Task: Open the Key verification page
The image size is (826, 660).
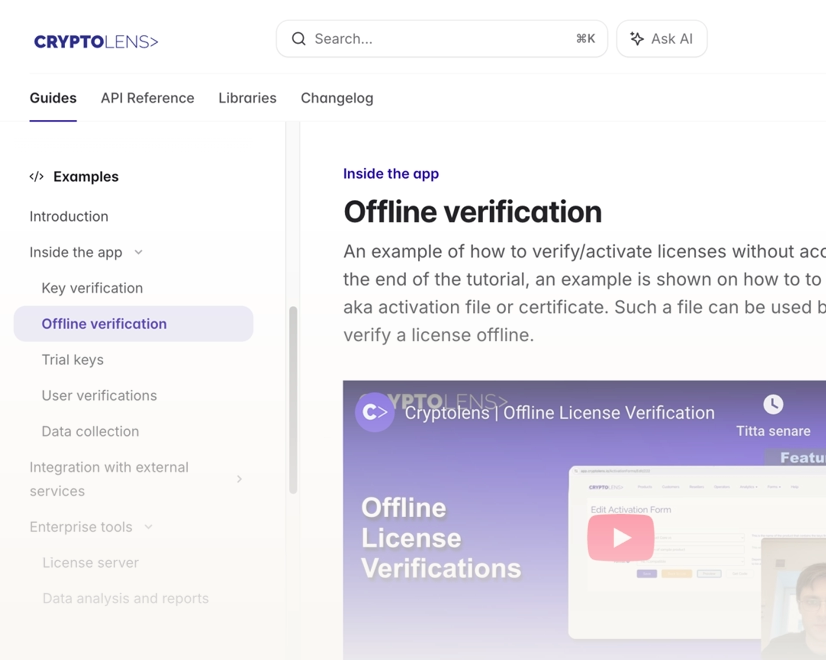Action: click(92, 288)
